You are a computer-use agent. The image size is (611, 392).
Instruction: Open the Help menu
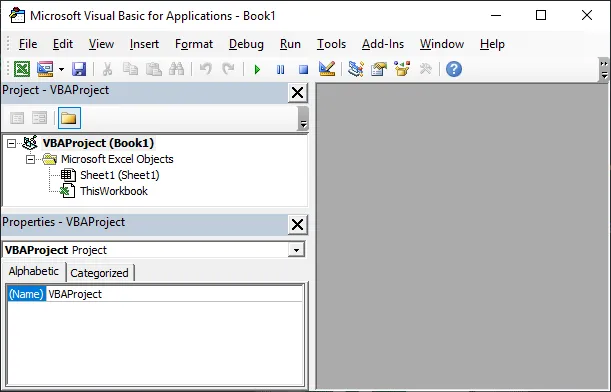tap(492, 44)
